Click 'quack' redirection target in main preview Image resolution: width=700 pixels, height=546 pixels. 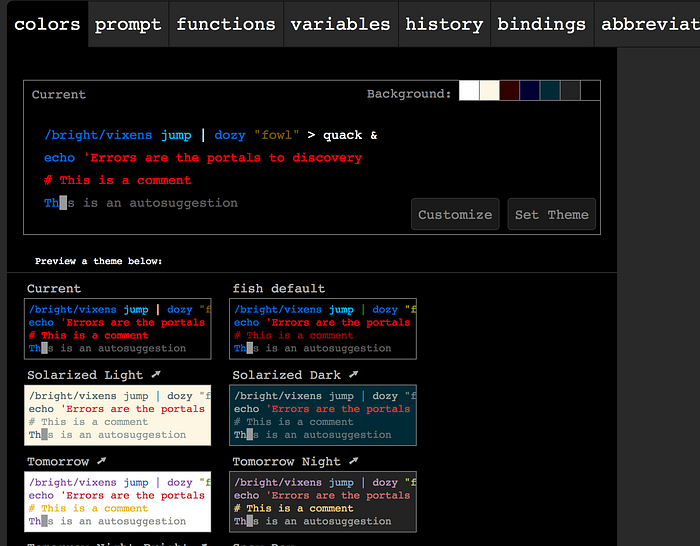(342, 135)
